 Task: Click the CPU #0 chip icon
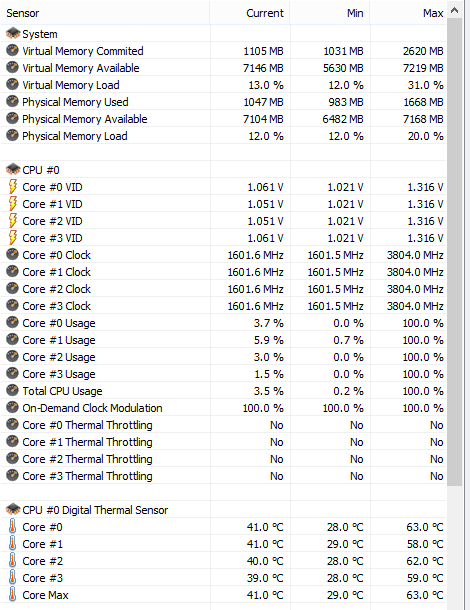(x=13, y=170)
